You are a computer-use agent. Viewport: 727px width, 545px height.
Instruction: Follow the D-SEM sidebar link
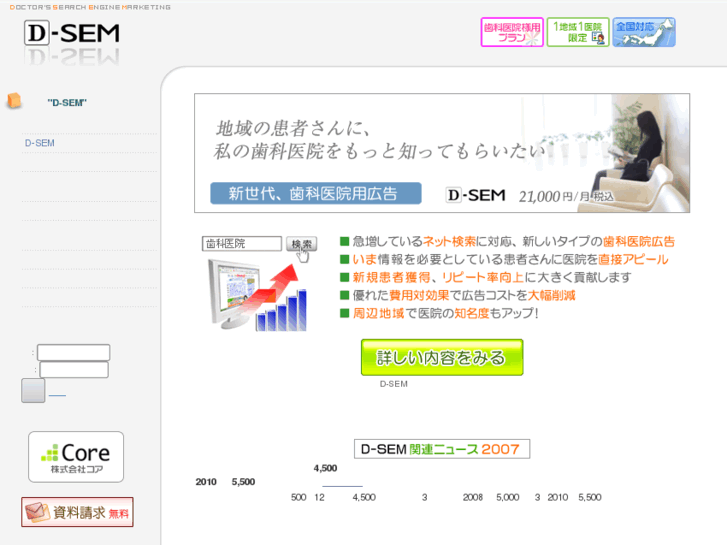pyautogui.click(x=39, y=143)
